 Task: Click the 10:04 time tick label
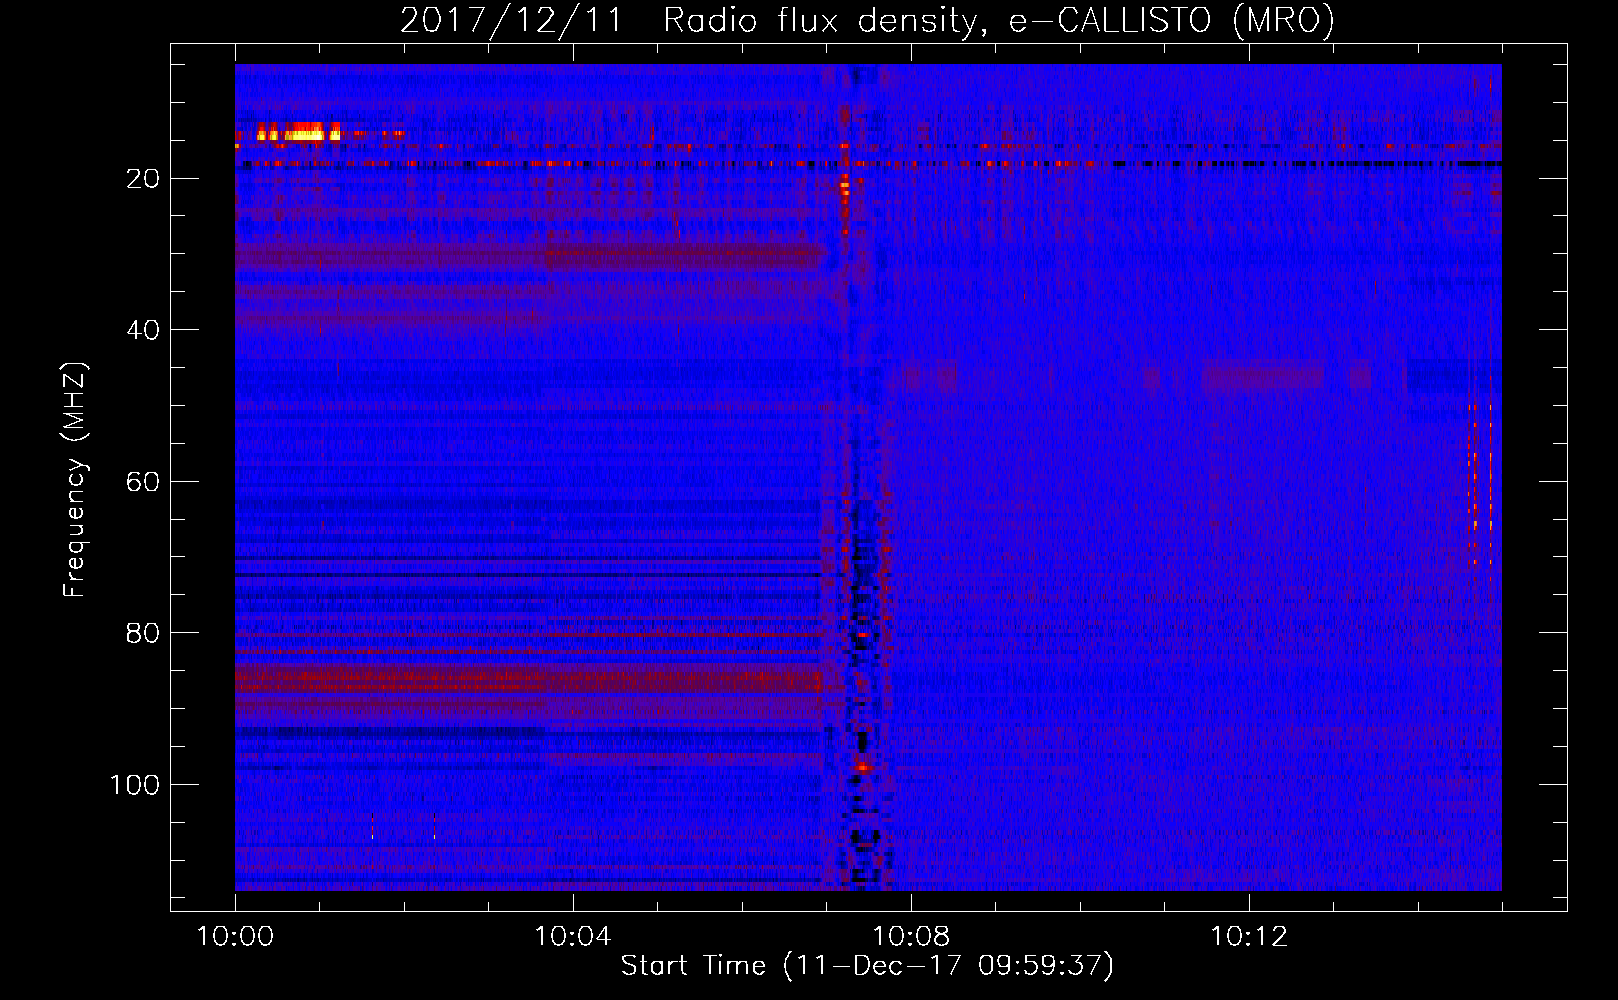[572, 937]
